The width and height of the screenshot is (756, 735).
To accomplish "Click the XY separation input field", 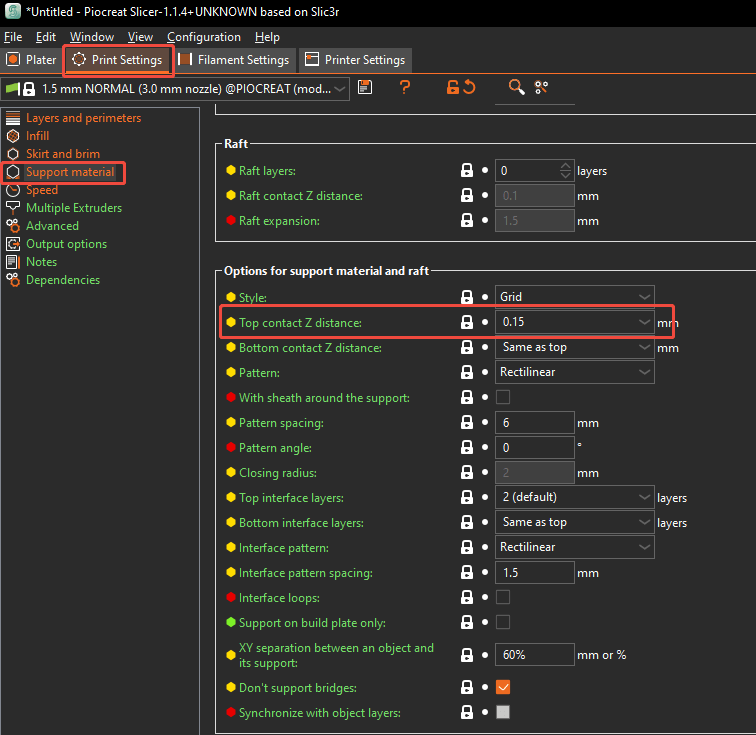I will click(x=534, y=655).
